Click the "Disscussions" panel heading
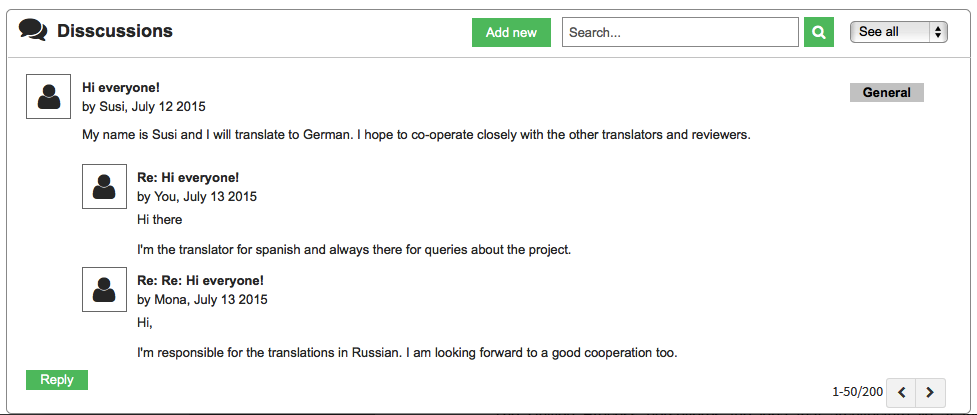This screenshot has width=977, height=415. pyautogui.click(x=115, y=31)
